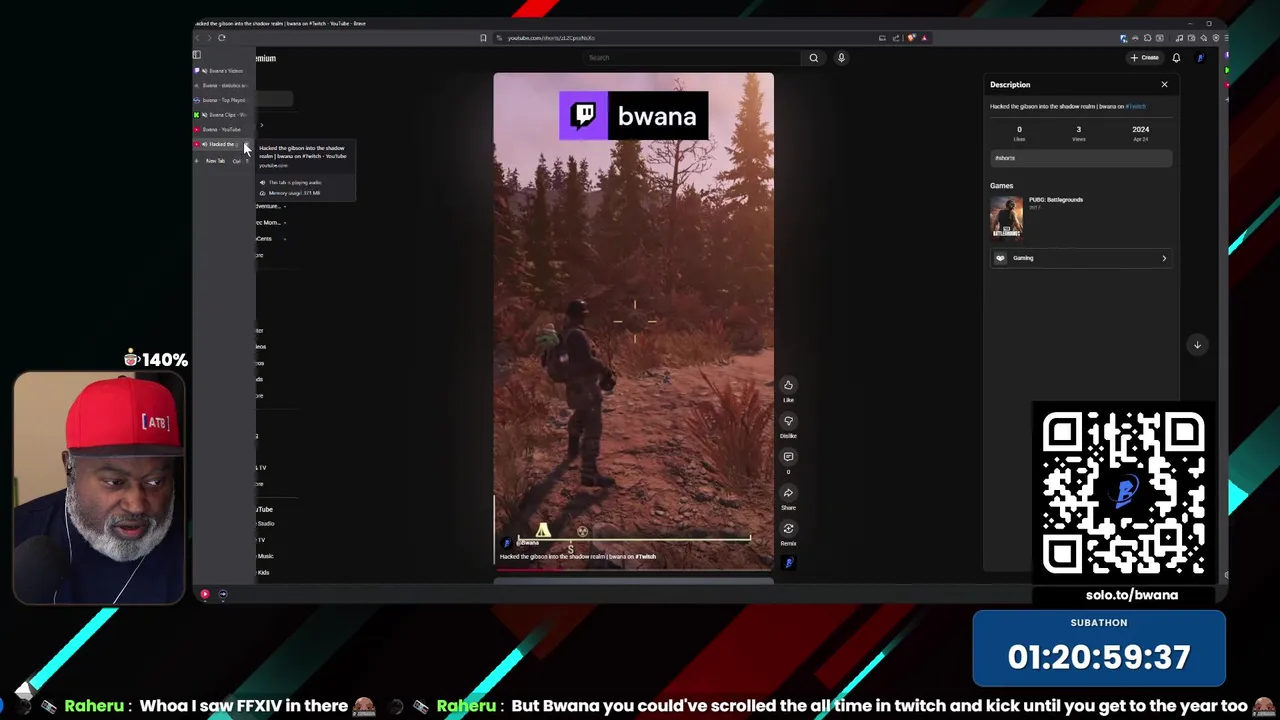Image resolution: width=1280 pixels, height=720 pixels.
Task: Reload the page in Brave
Action: (221, 38)
